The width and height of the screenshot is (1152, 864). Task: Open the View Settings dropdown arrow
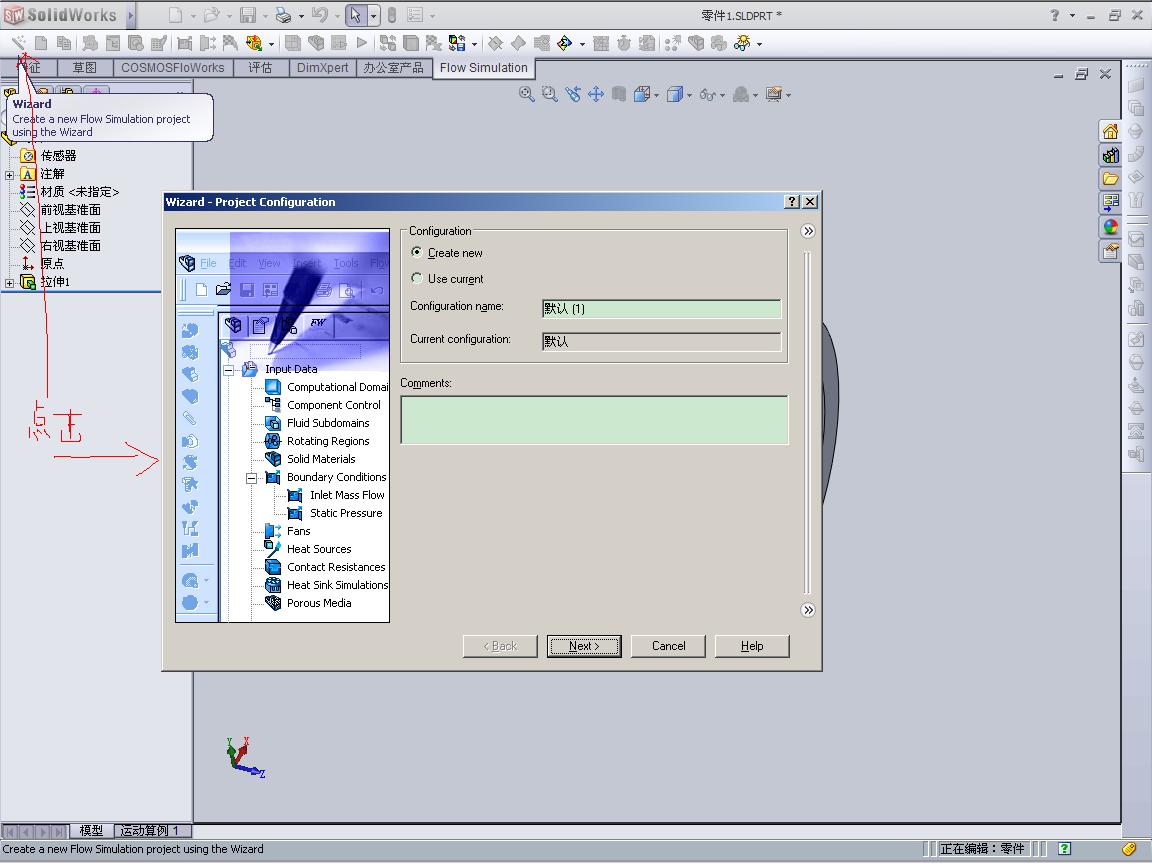tap(788, 95)
